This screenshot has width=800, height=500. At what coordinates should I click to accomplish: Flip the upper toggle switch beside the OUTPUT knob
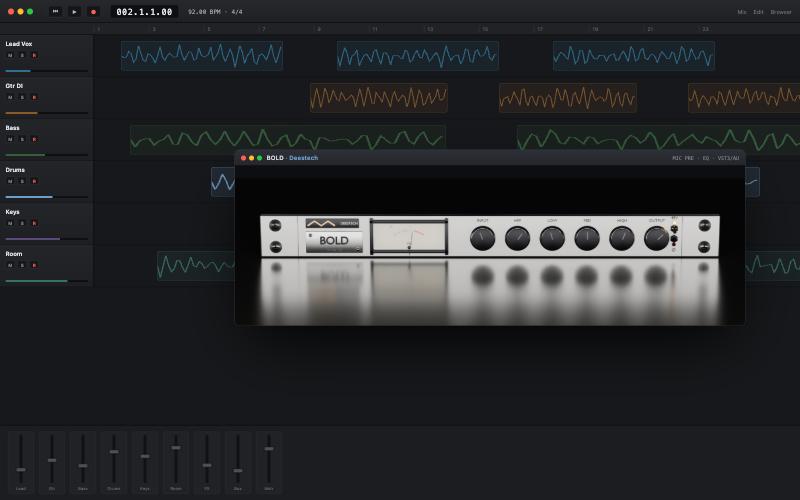(674, 229)
